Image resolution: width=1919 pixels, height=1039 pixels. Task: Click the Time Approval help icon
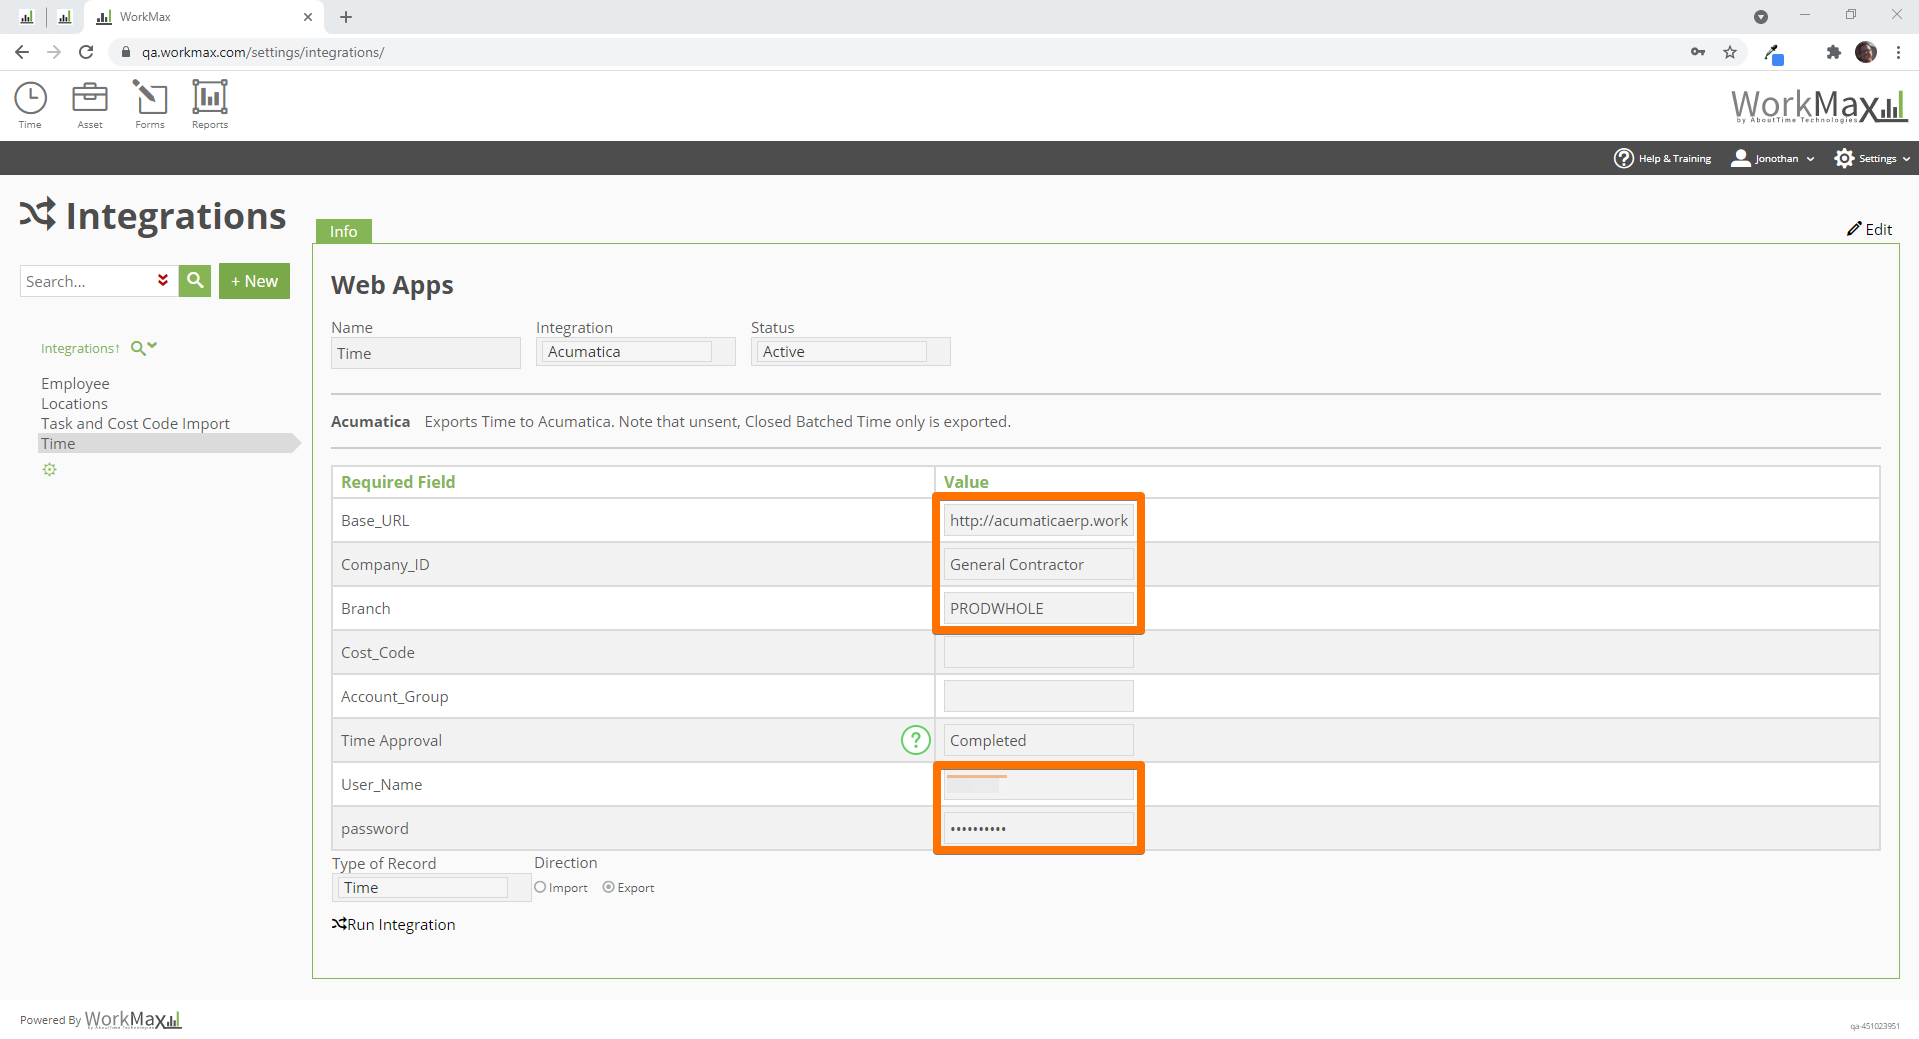click(x=915, y=740)
